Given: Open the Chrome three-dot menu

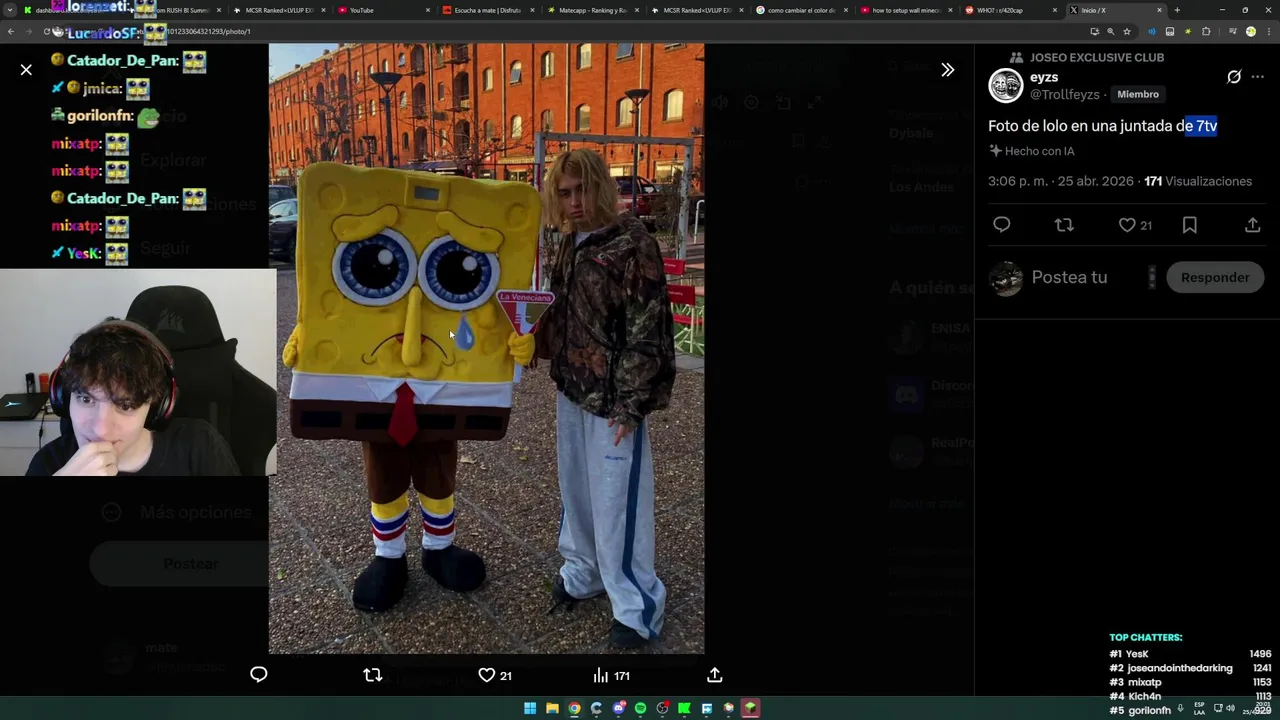Looking at the screenshot, I should coord(1268,31).
